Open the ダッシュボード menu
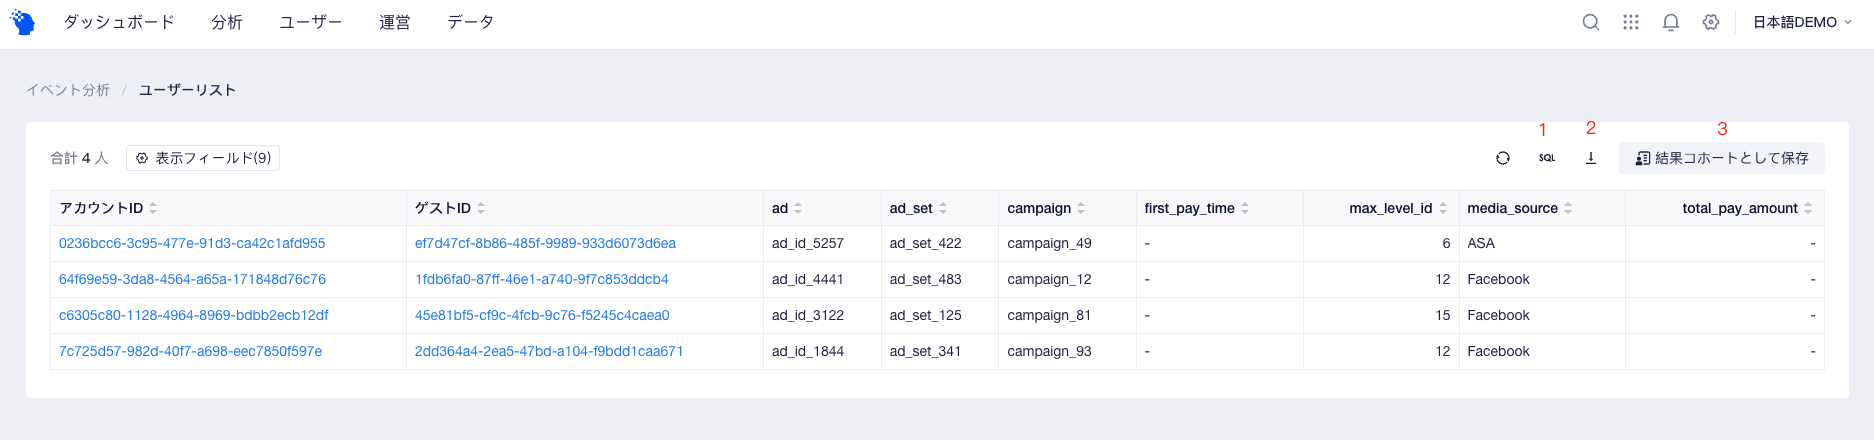Viewport: 1874px width, 440px height. point(119,22)
